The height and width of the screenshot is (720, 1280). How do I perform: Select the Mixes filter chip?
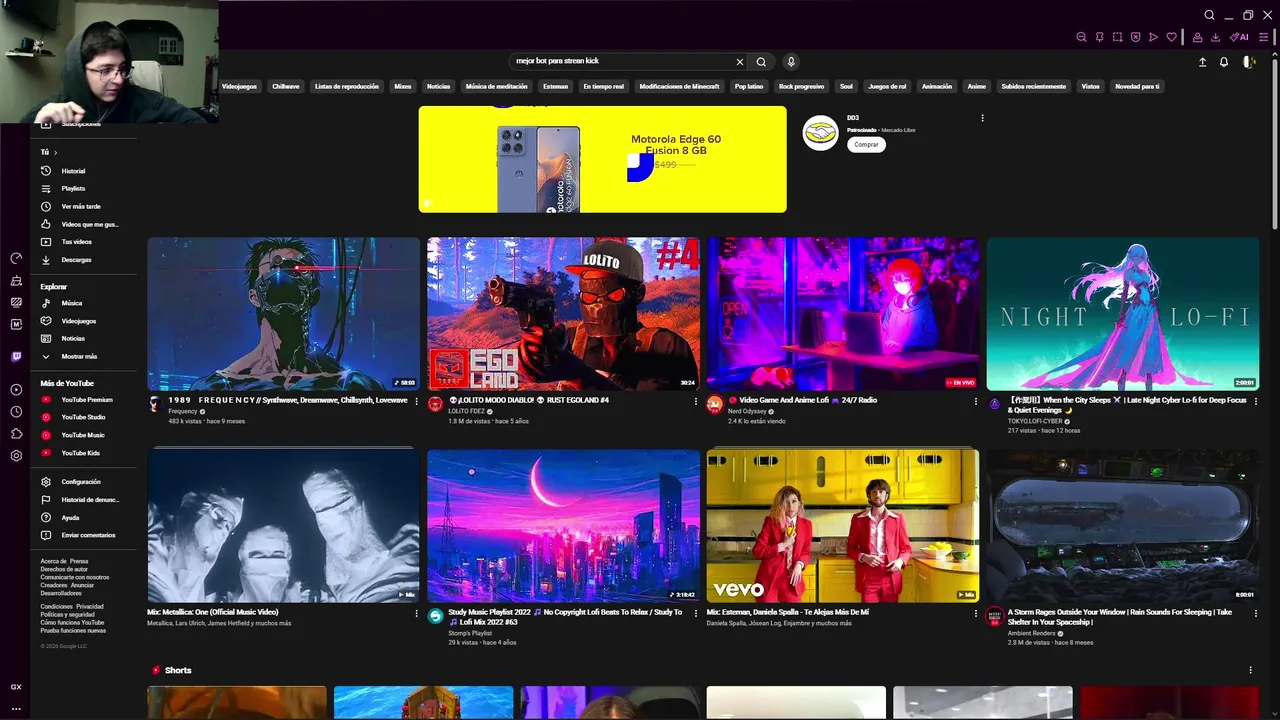[403, 86]
